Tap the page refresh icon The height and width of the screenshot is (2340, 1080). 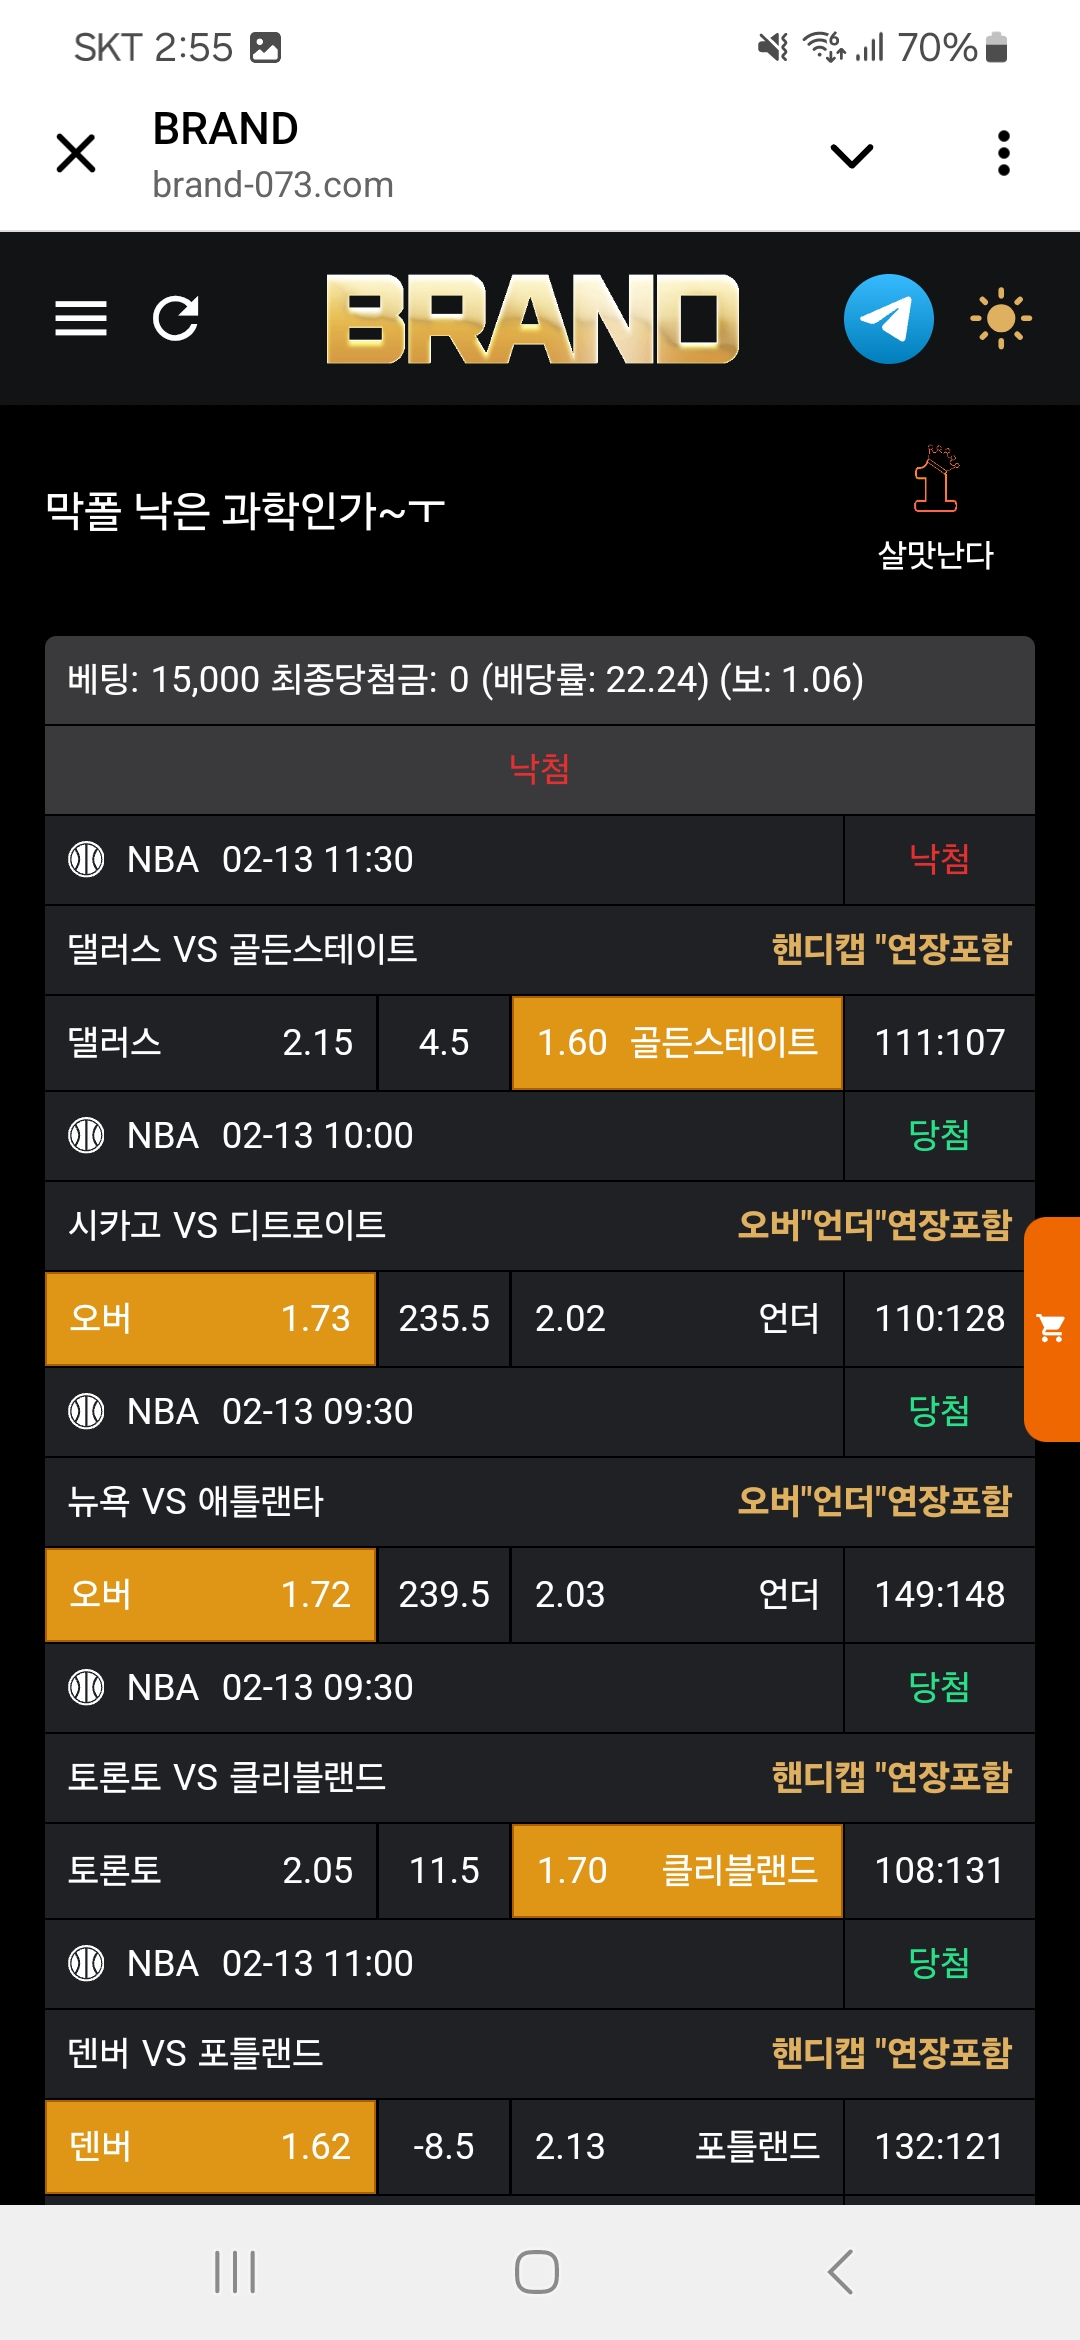[176, 319]
